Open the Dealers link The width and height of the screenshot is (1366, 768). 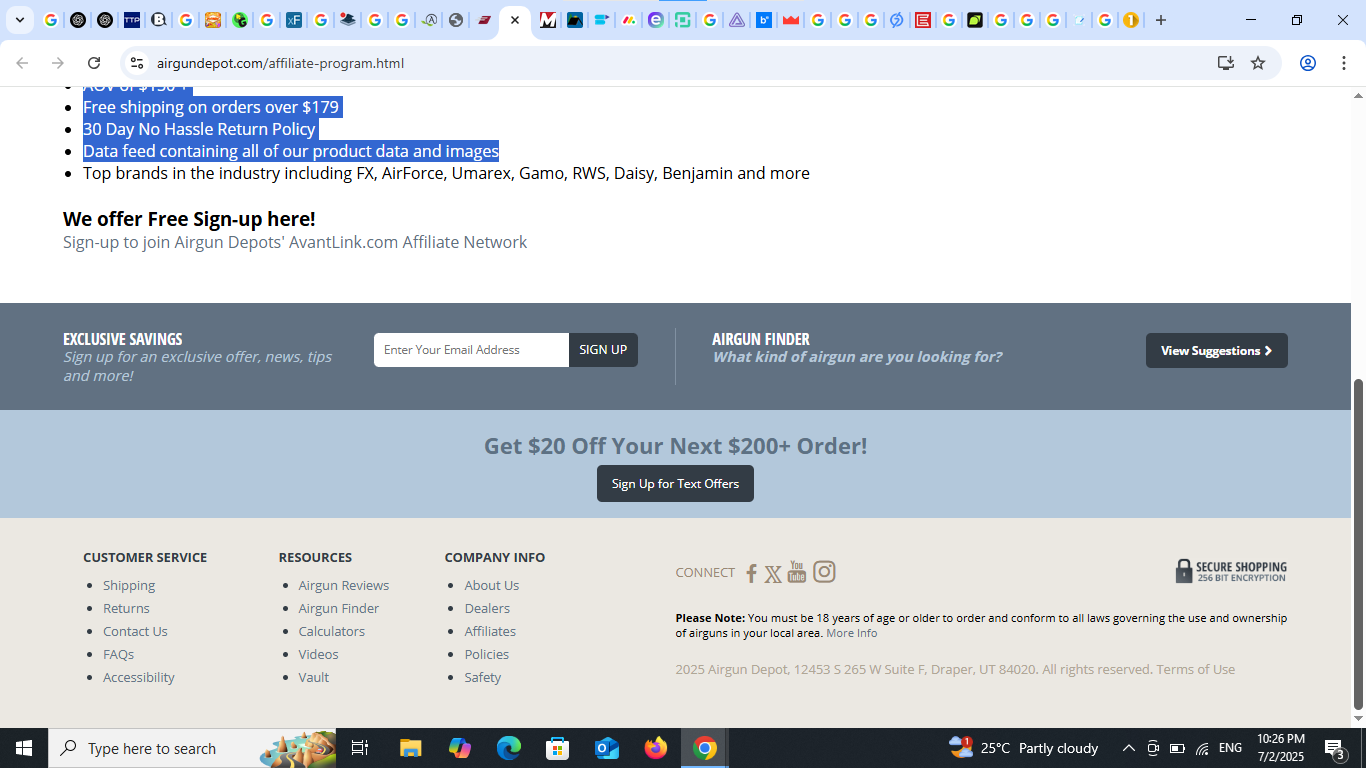click(487, 608)
